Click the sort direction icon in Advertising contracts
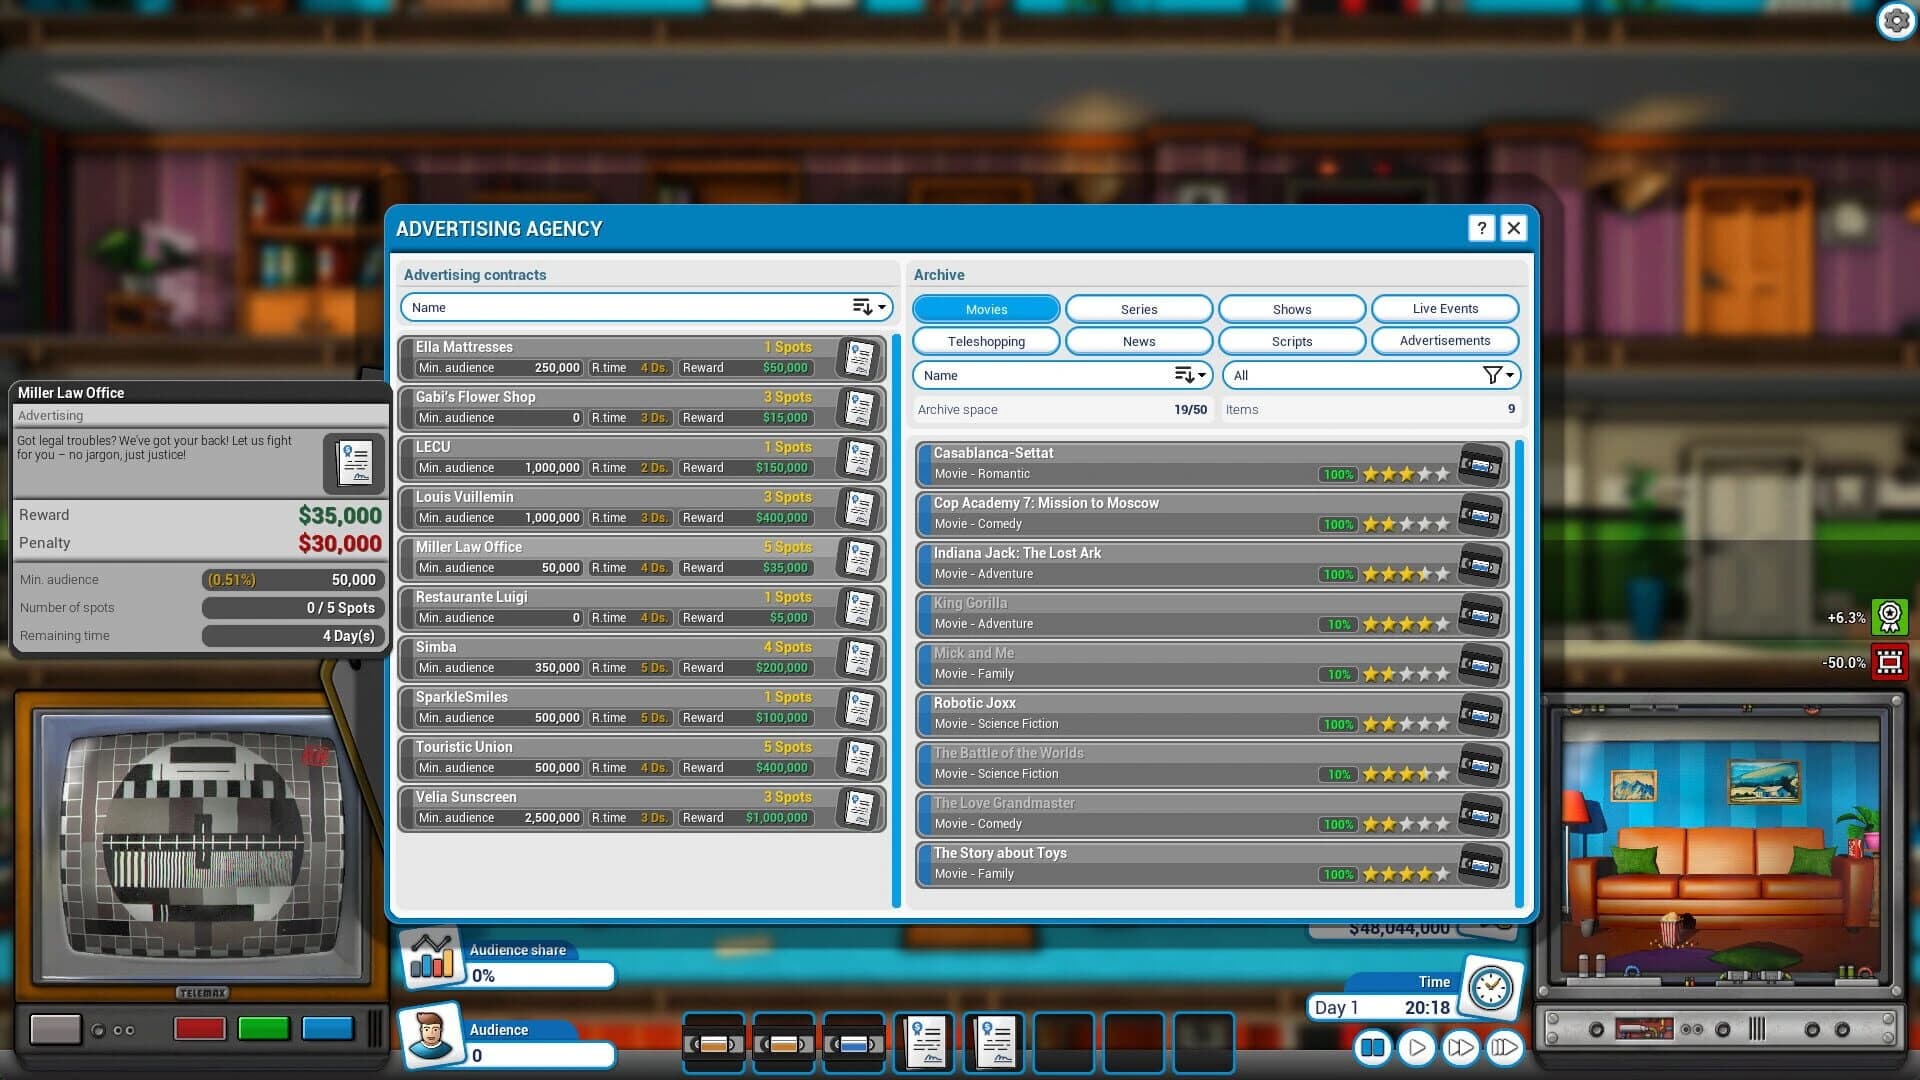The image size is (1920, 1080). [862, 307]
